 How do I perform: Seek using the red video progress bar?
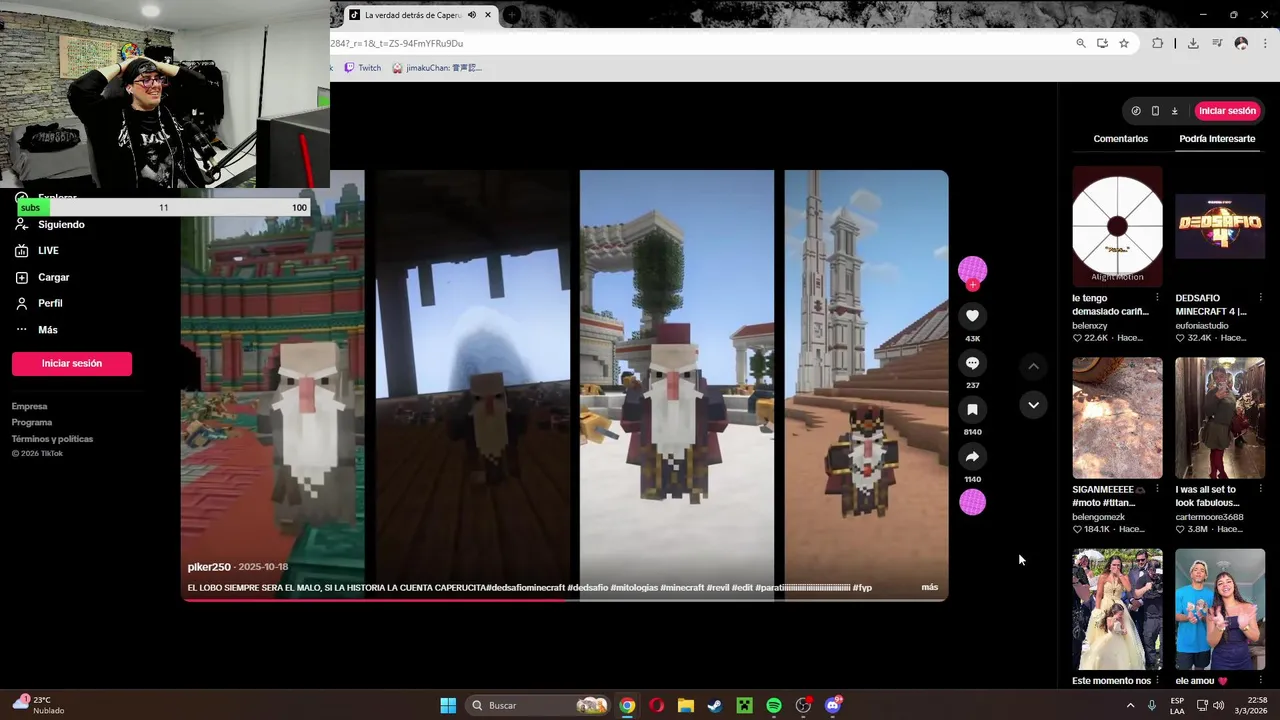pos(565,600)
